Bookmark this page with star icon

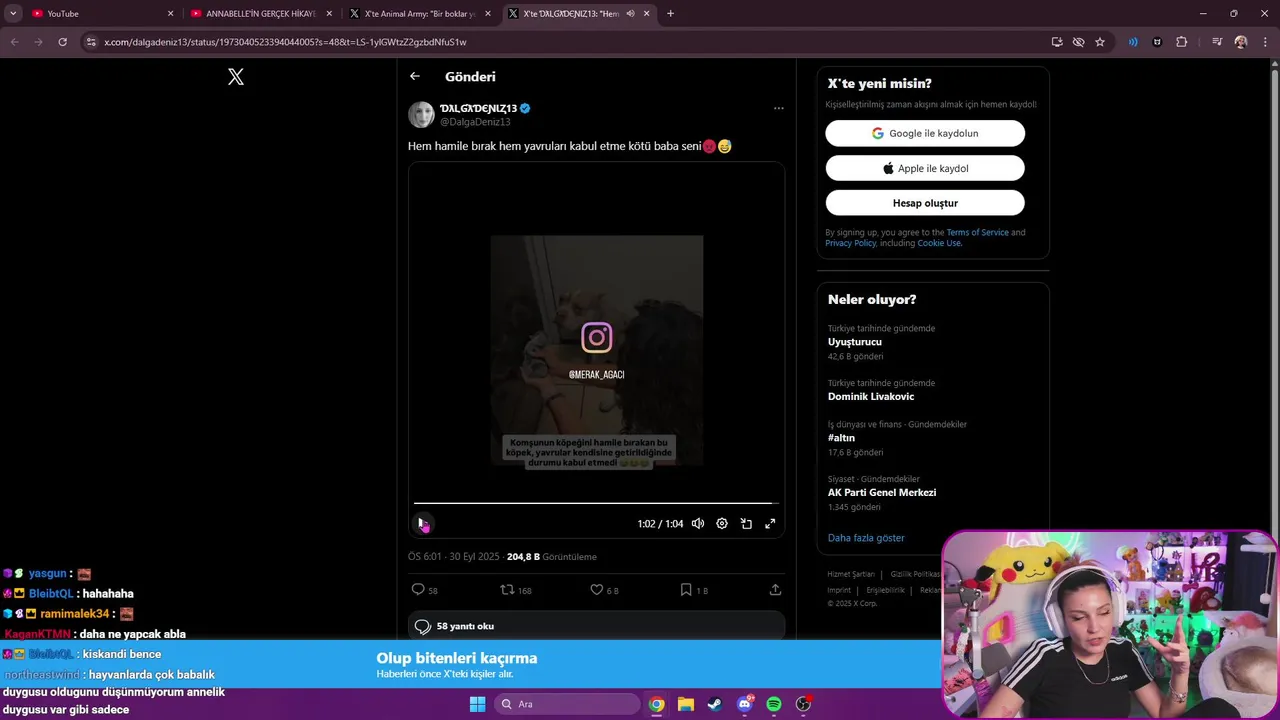1100,42
